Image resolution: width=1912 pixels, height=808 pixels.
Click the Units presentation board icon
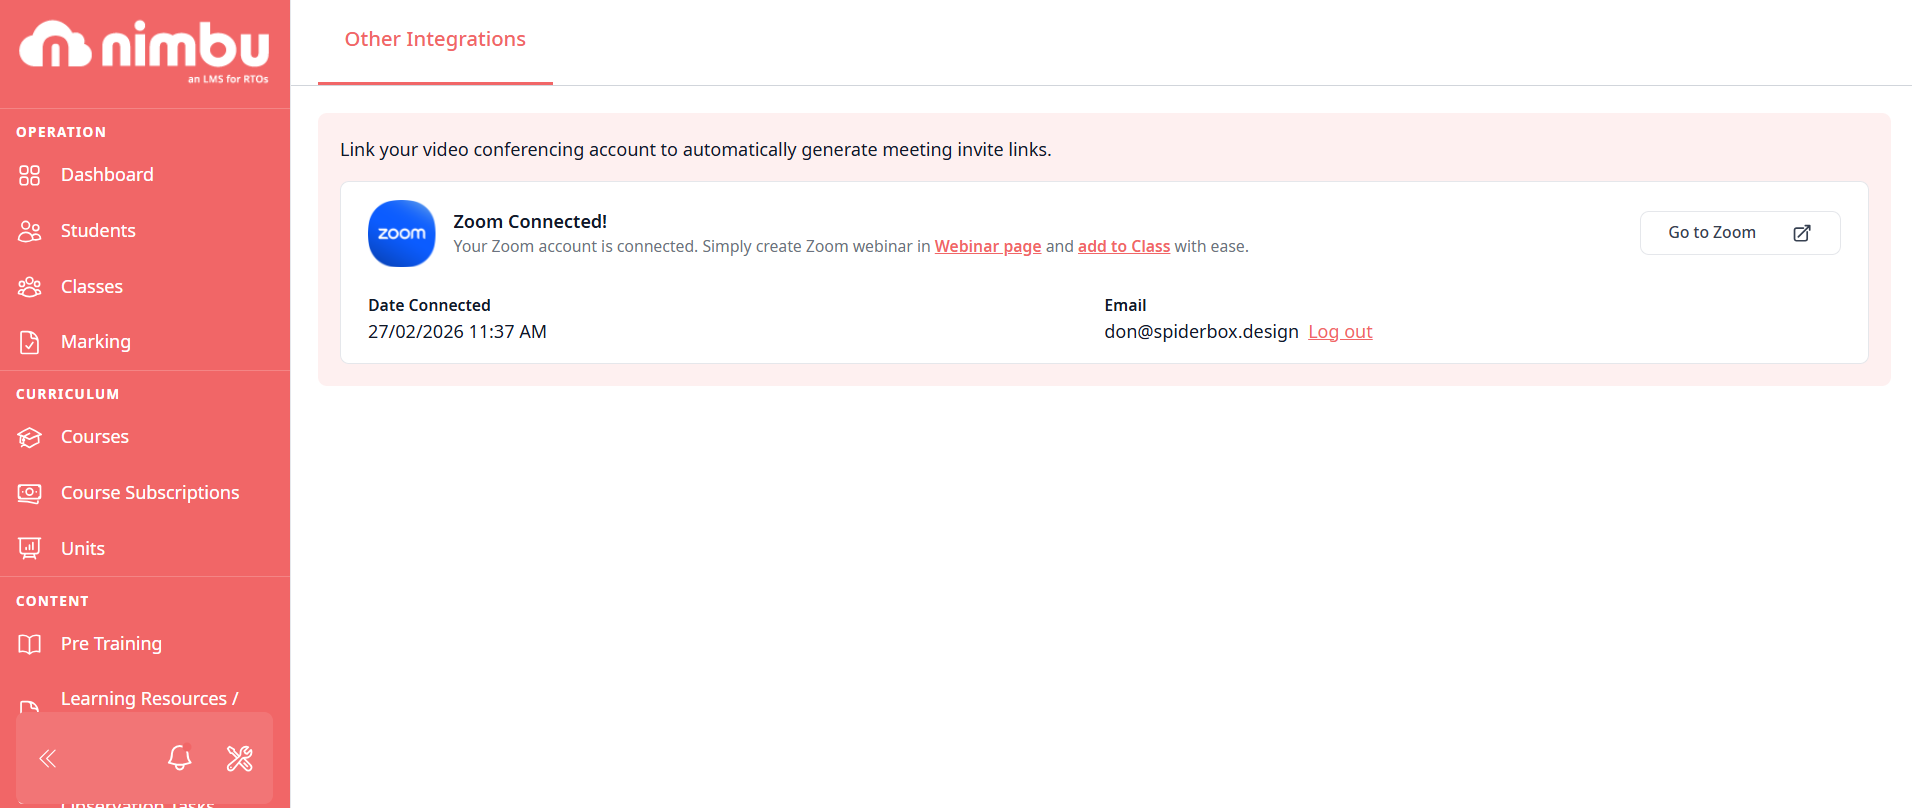click(30, 548)
